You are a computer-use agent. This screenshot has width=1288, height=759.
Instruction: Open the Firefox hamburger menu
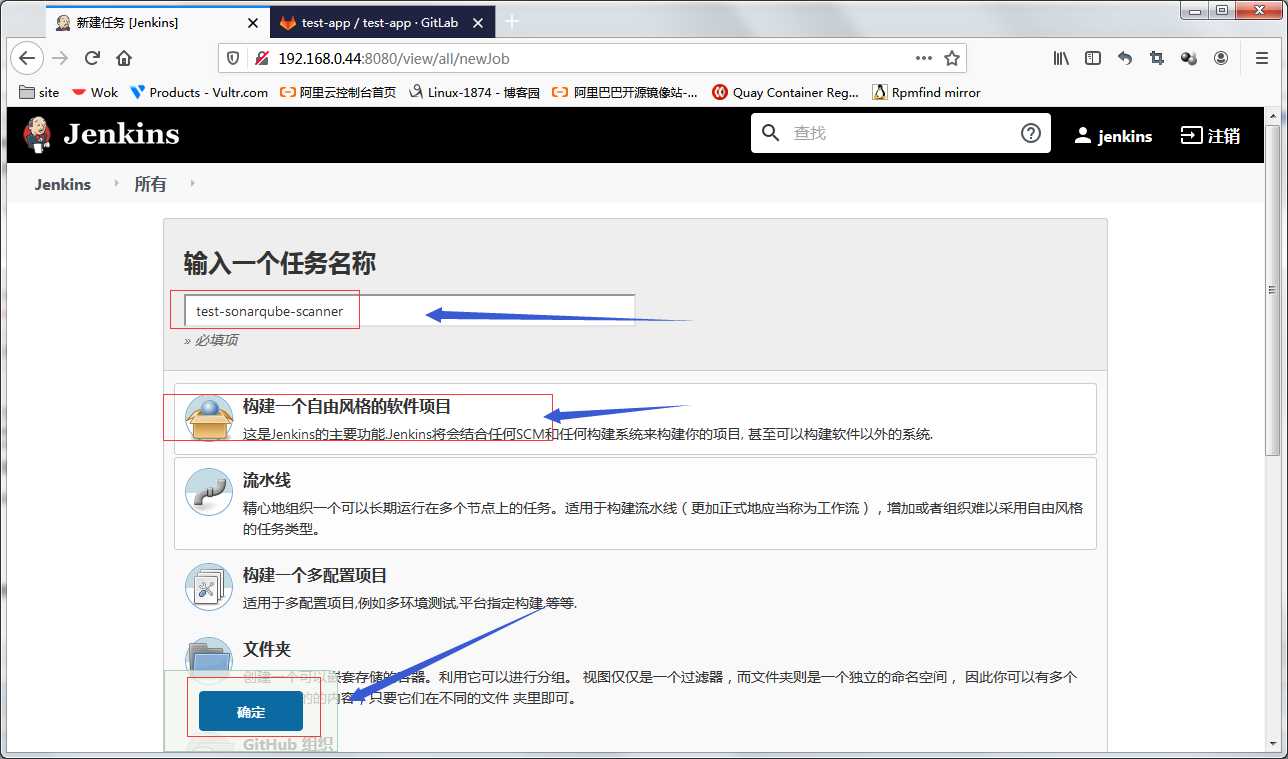click(1261, 58)
